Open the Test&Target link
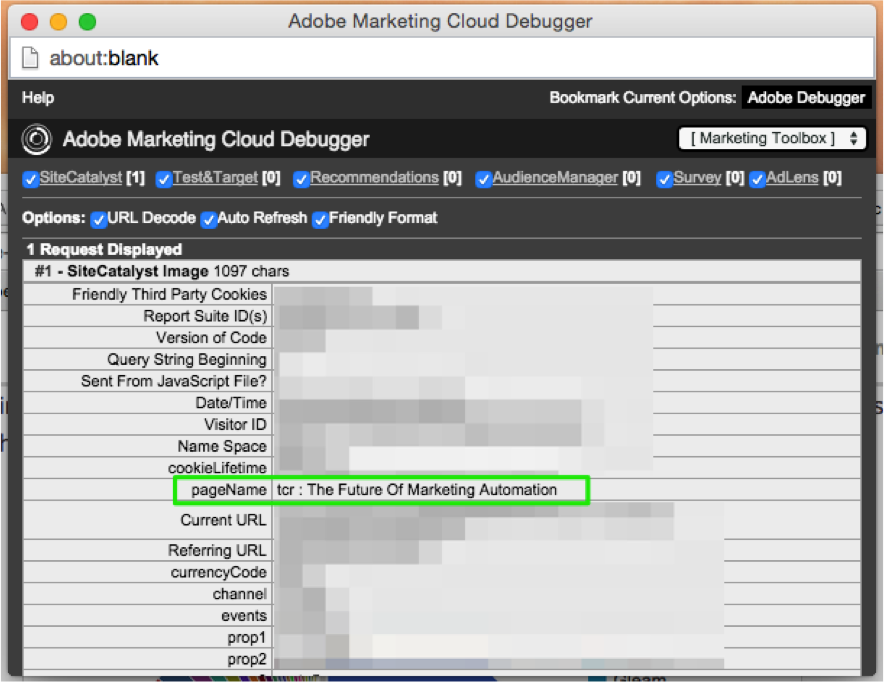The width and height of the screenshot is (884, 682). (x=215, y=178)
